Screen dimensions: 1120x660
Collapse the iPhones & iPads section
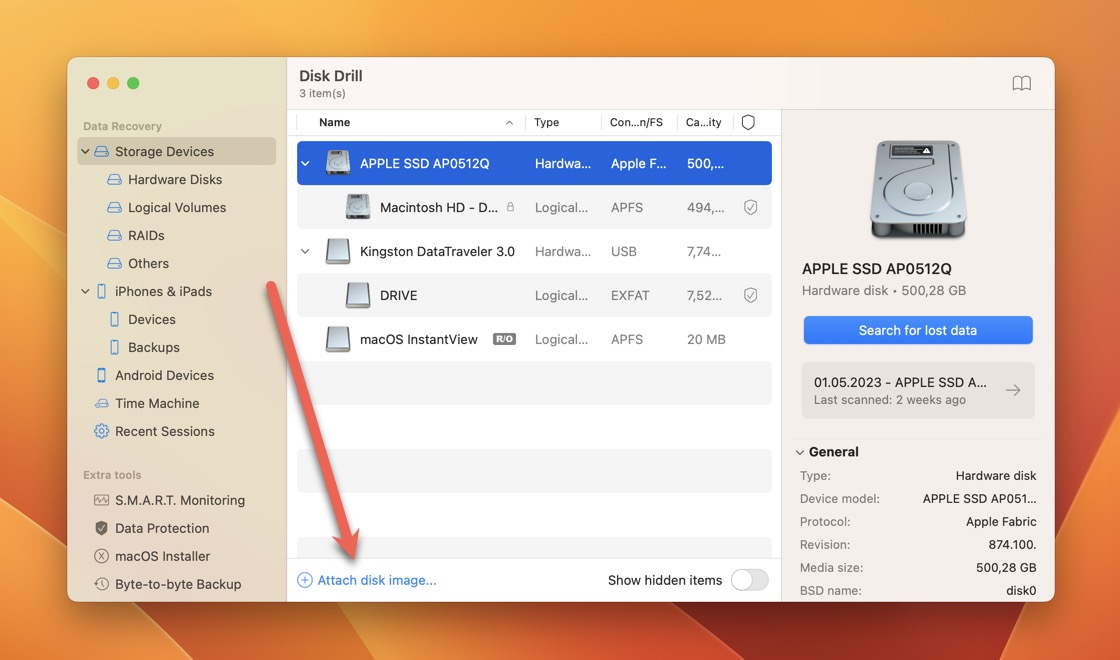[x=85, y=292]
